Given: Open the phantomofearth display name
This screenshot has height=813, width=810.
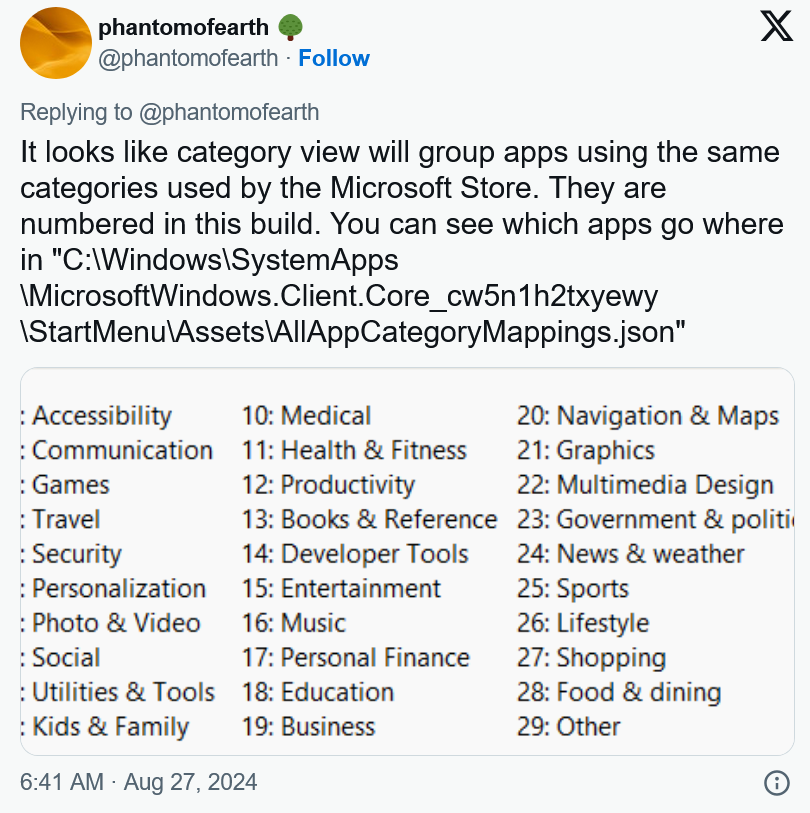Looking at the screenshot, I should tap(184, 27).
